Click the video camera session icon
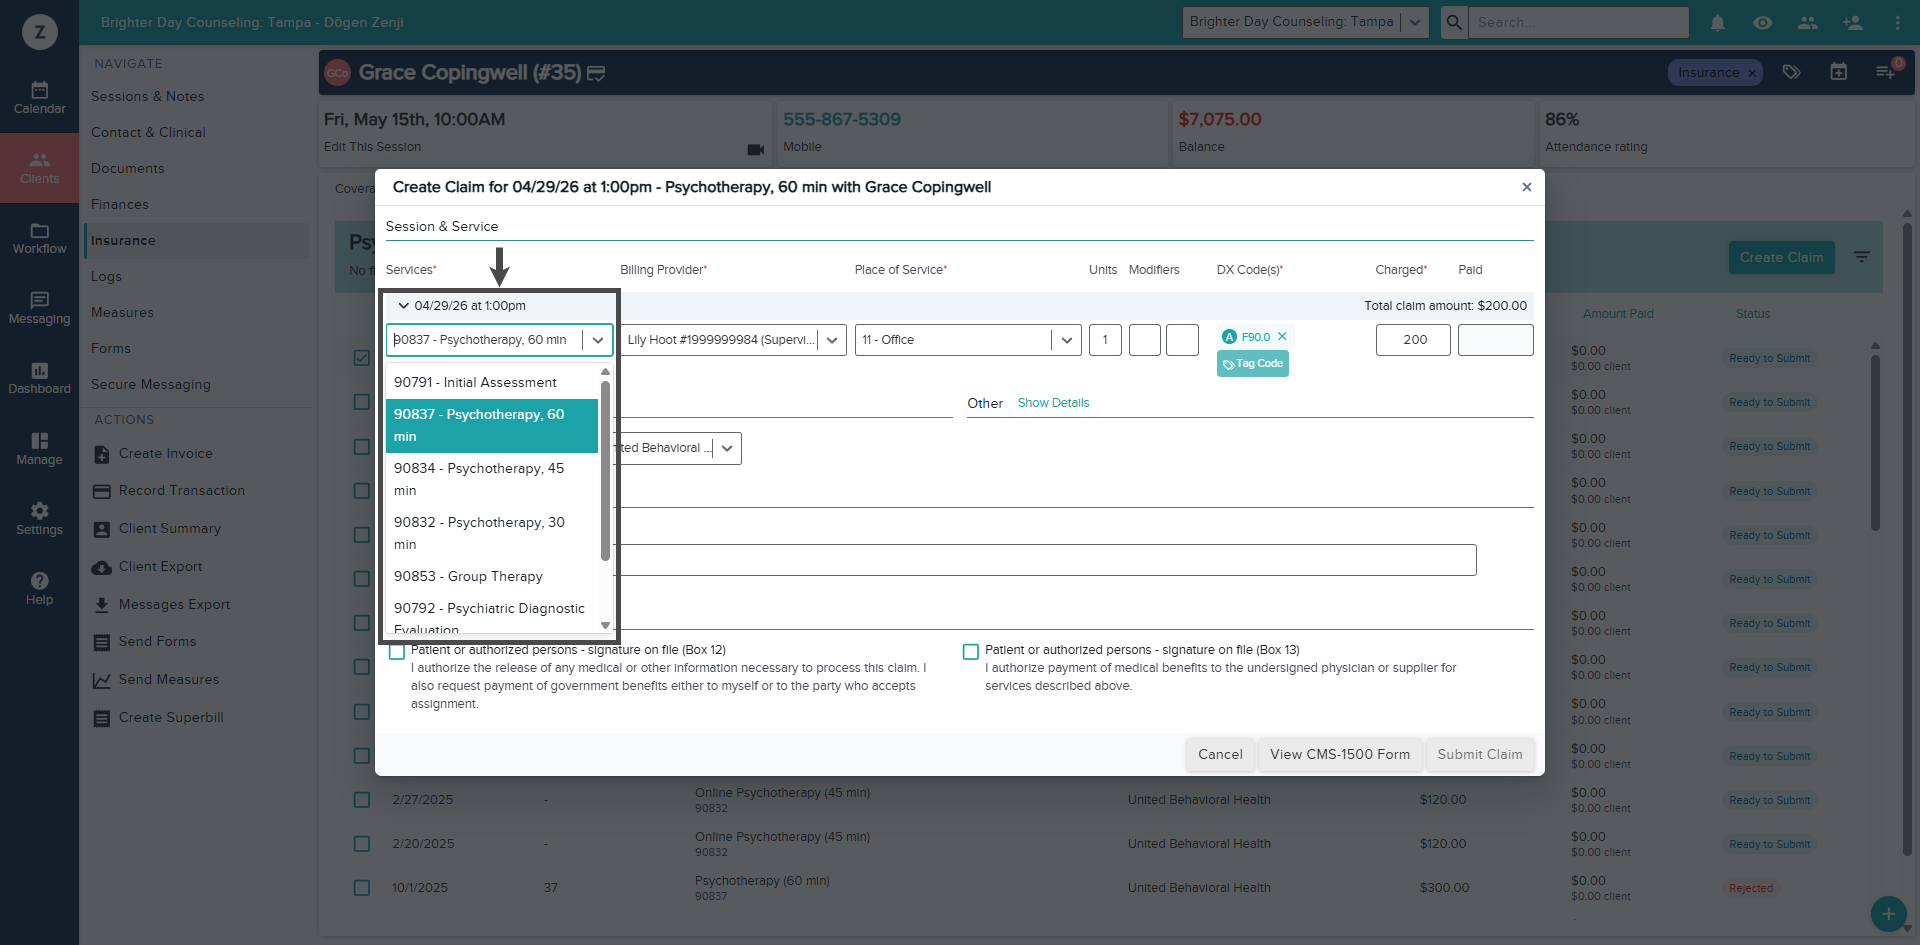Screen dimensions: 1920x945 point(755,149)
